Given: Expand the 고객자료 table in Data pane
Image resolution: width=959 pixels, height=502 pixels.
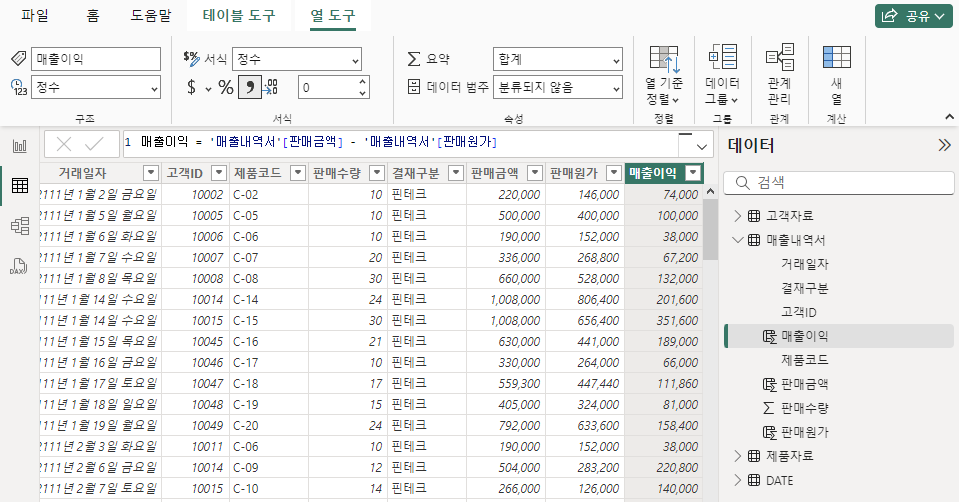Looking at the screenshot, I should 738,216.
